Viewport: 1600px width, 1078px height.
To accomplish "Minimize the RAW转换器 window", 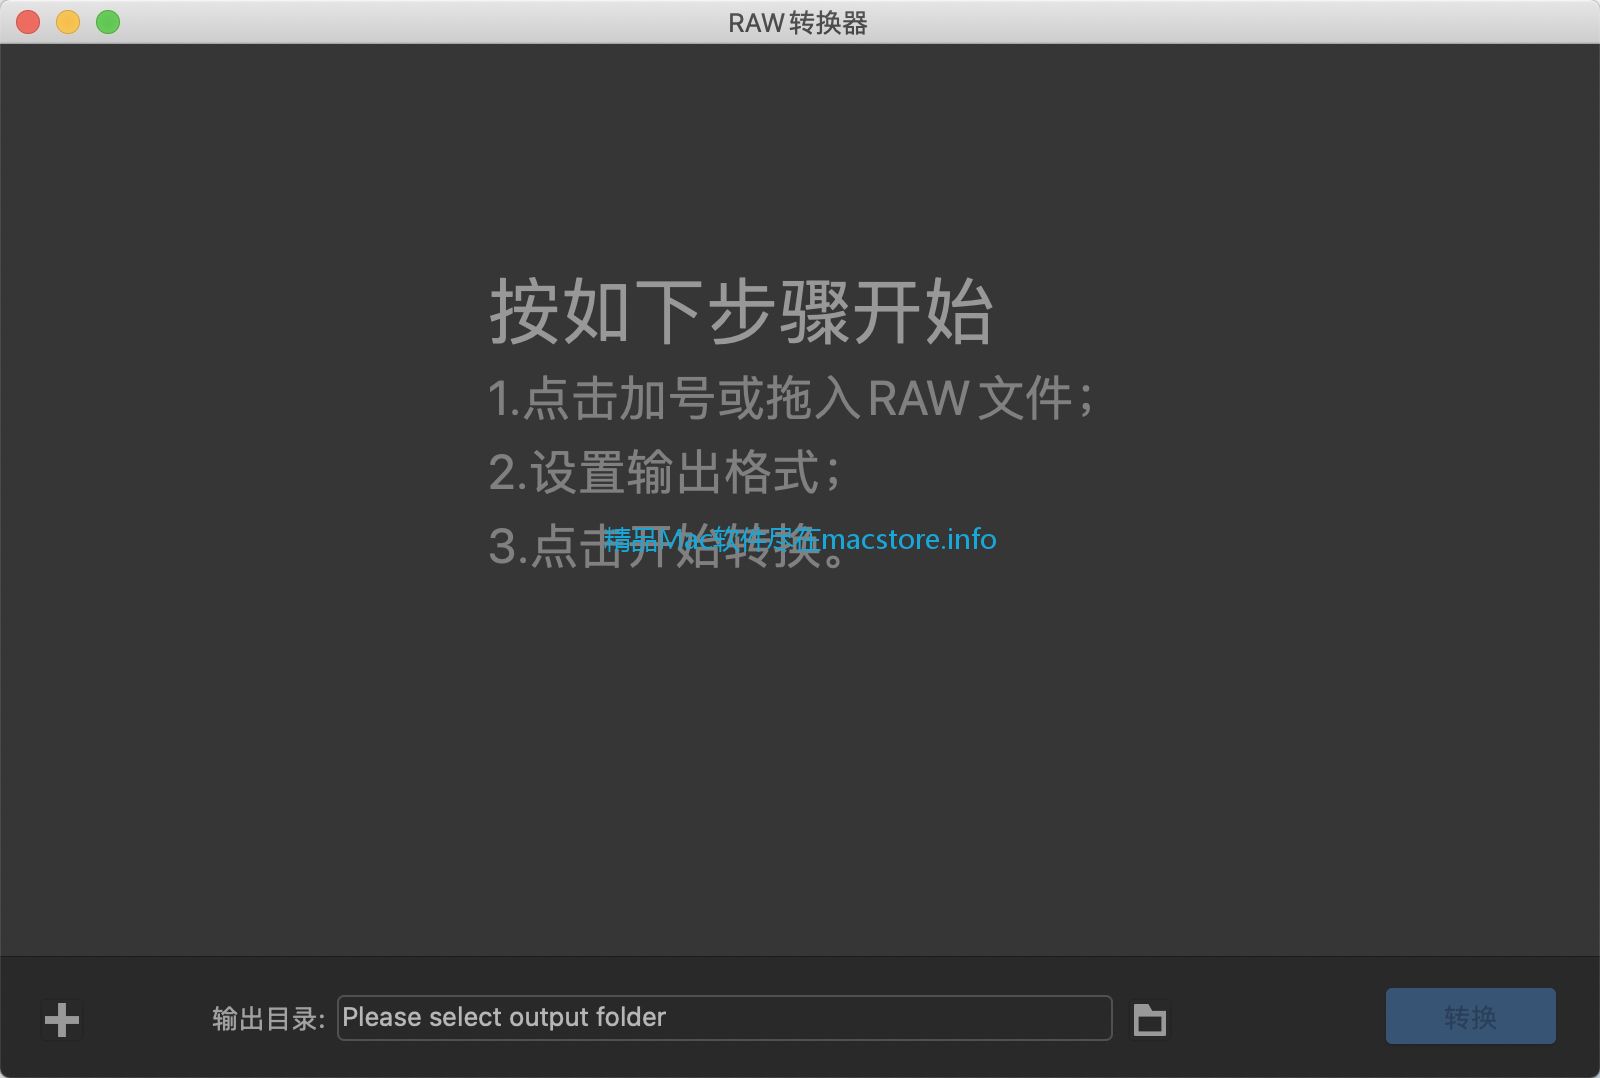I will coord(68,22).
